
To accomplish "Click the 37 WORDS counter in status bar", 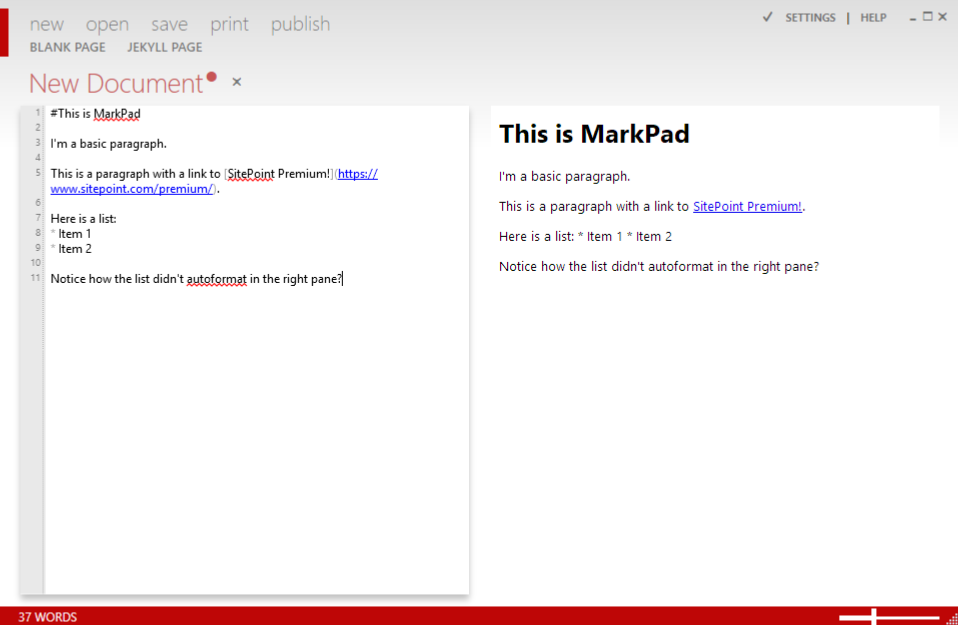I will (49, 617).
